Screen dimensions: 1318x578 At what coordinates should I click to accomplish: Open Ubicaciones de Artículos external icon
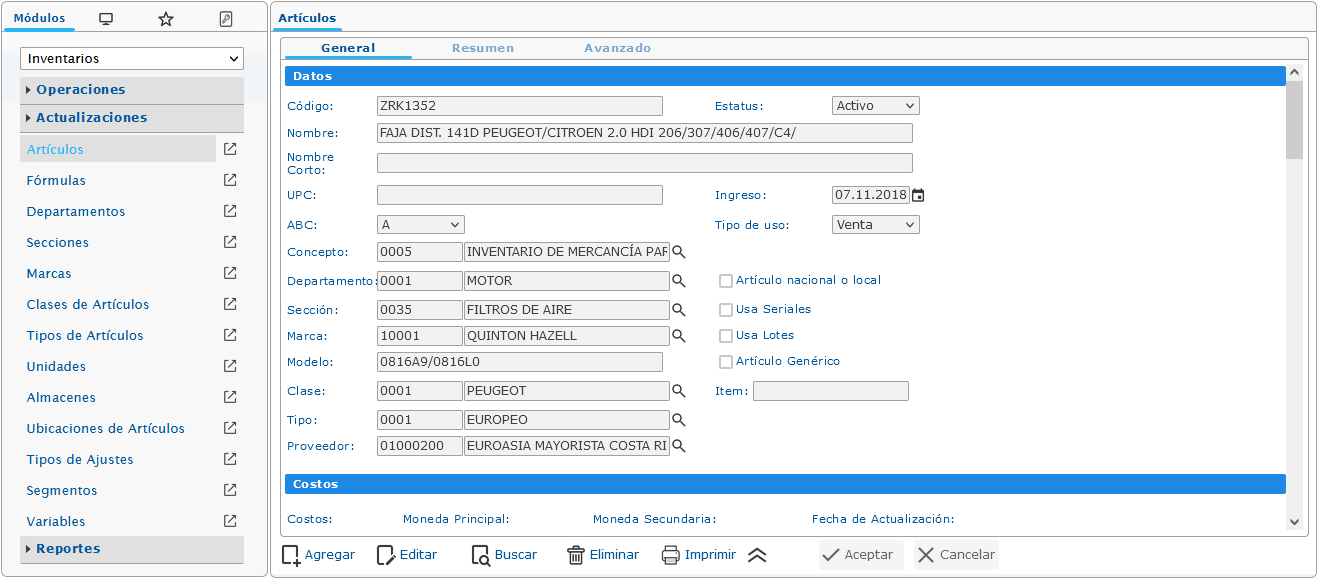[230, 428]
